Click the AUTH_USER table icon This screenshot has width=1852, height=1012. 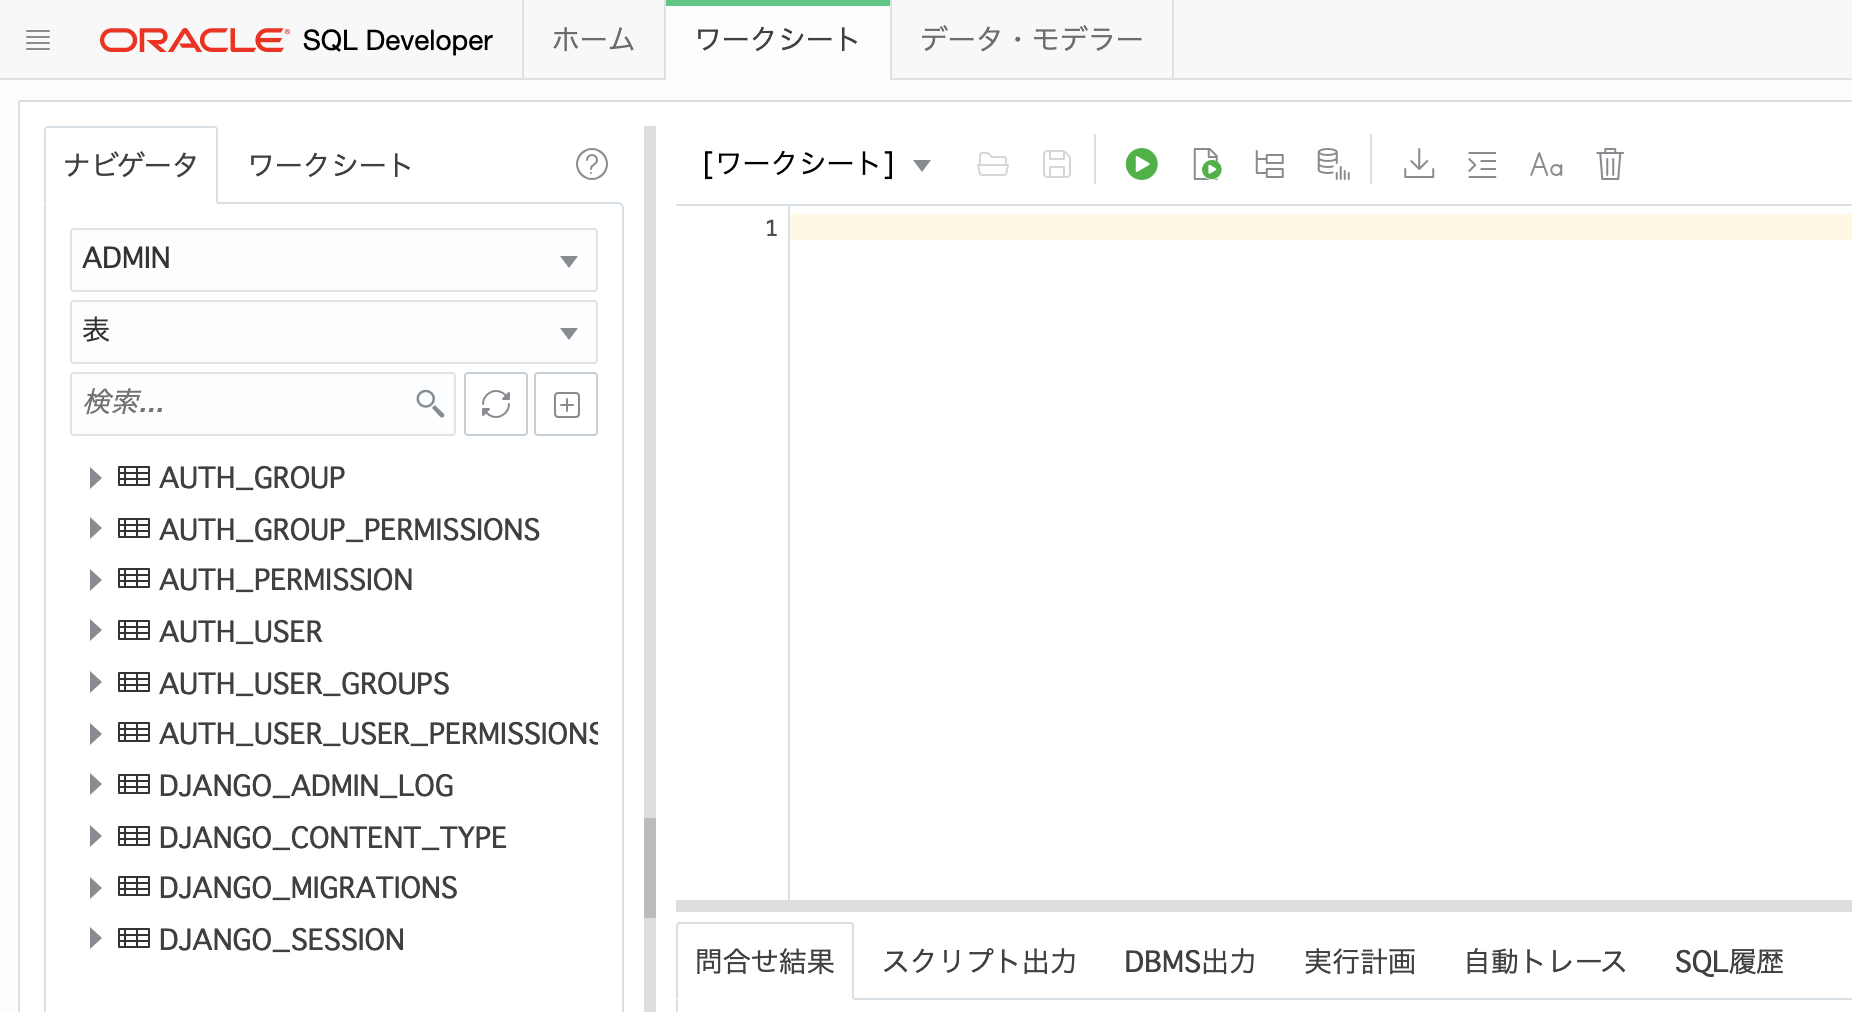click(134, 631)
